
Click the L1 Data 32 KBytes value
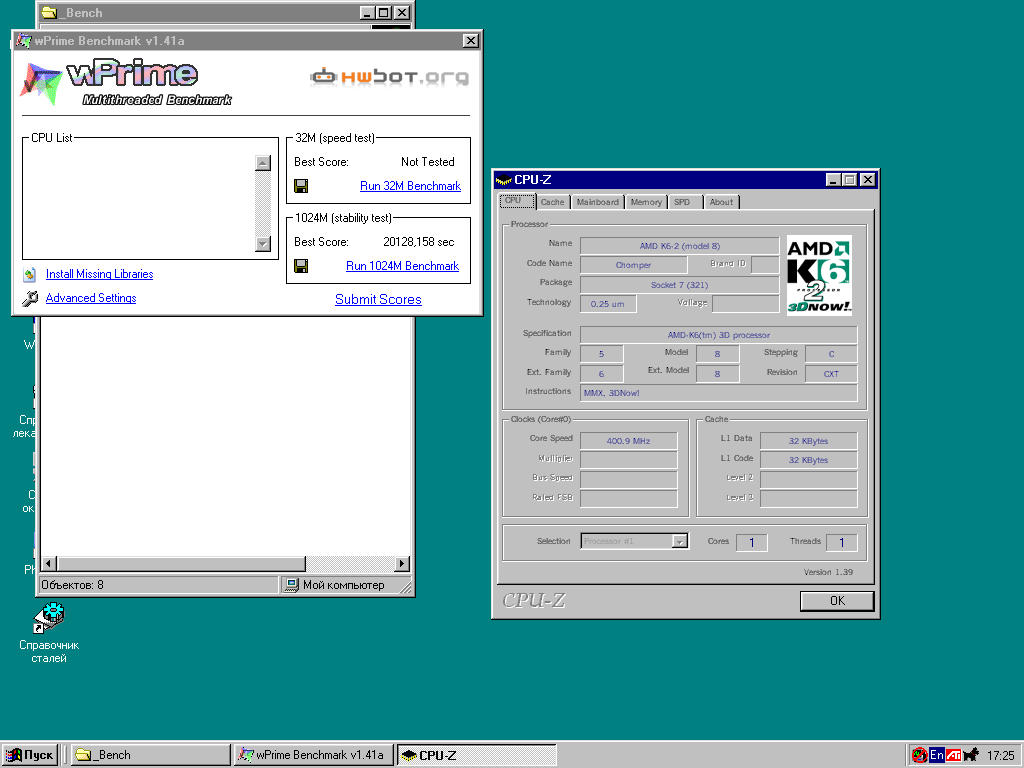point(808,441)
